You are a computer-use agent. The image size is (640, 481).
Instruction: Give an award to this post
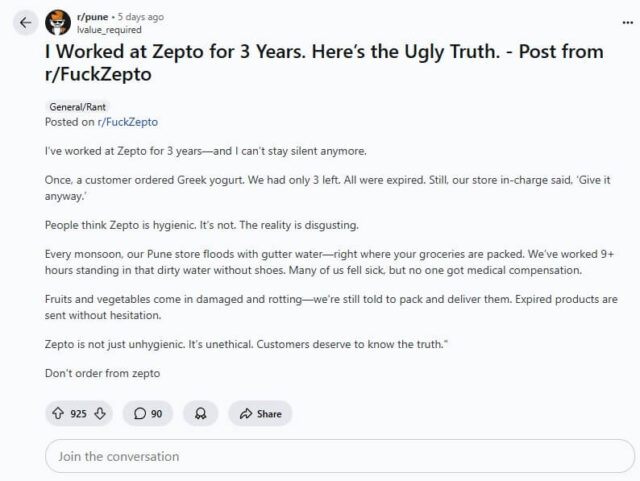pos(200,414)
